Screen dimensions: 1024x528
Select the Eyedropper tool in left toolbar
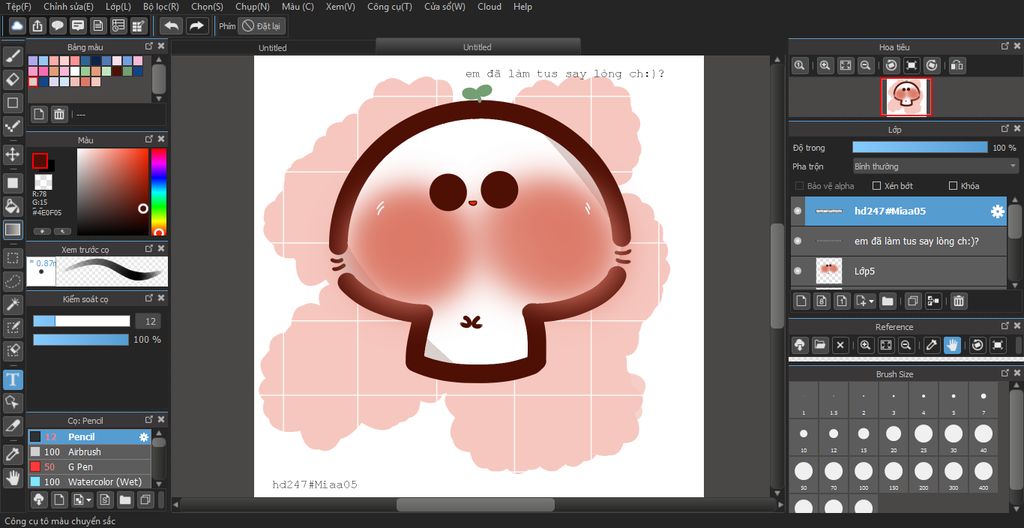point(12,454)
